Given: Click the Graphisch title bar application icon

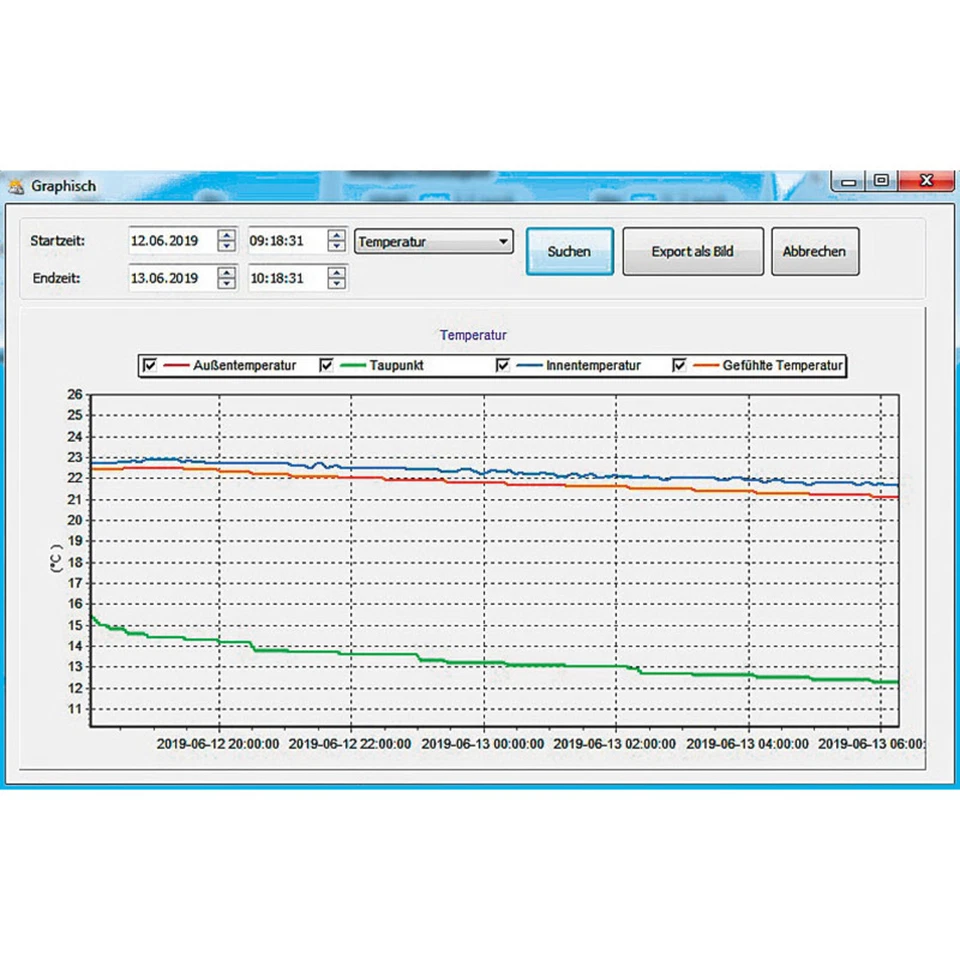Looking at the screenshot, I should (16, 186).
